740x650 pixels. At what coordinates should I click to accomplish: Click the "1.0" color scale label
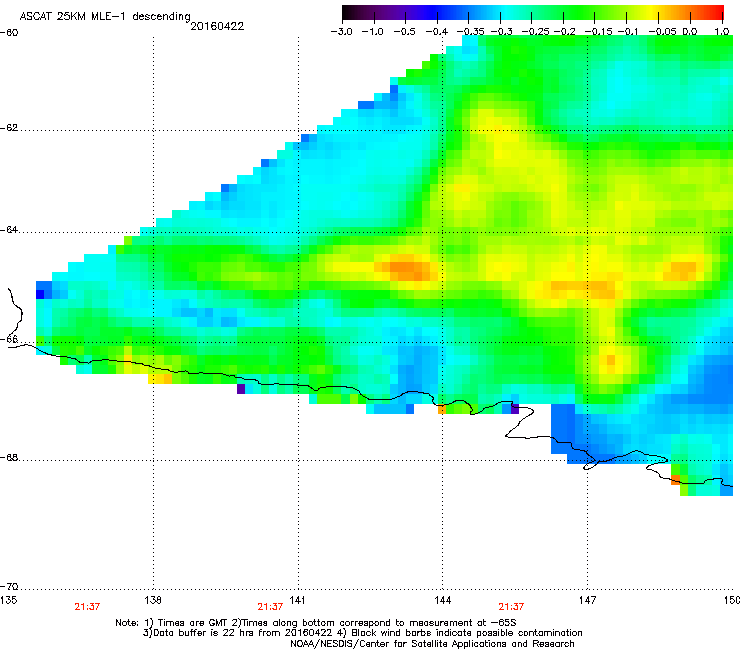click(722, 32)
